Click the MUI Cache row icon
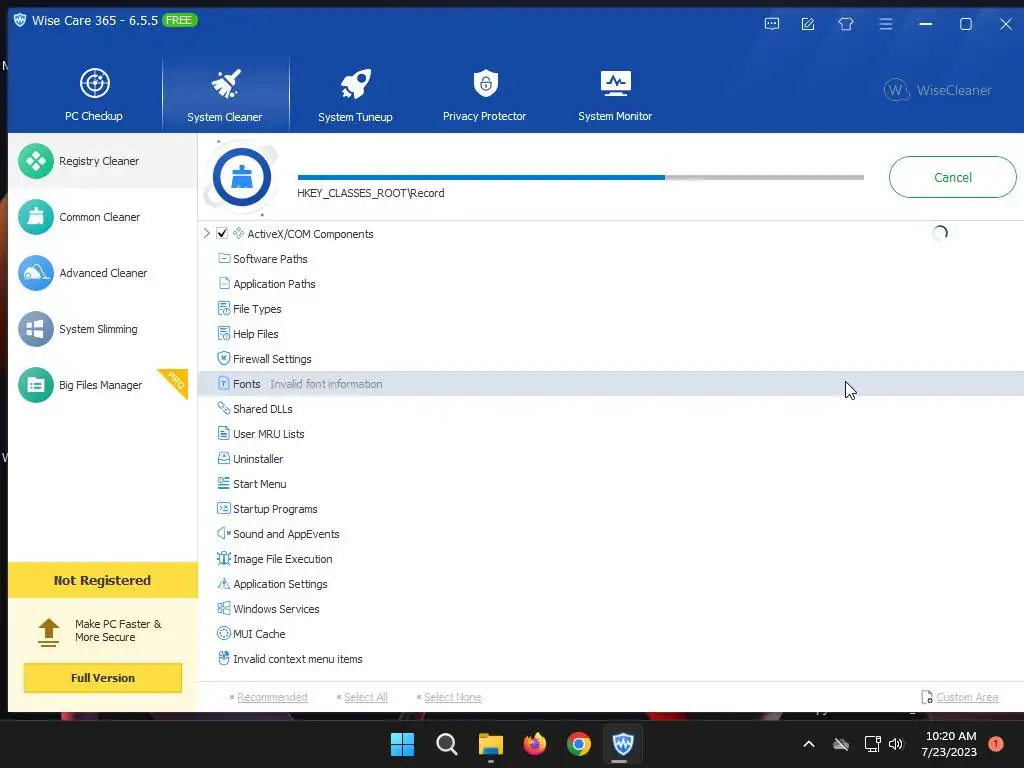Screen dimensions: 1024x768 tap(223, 633)
